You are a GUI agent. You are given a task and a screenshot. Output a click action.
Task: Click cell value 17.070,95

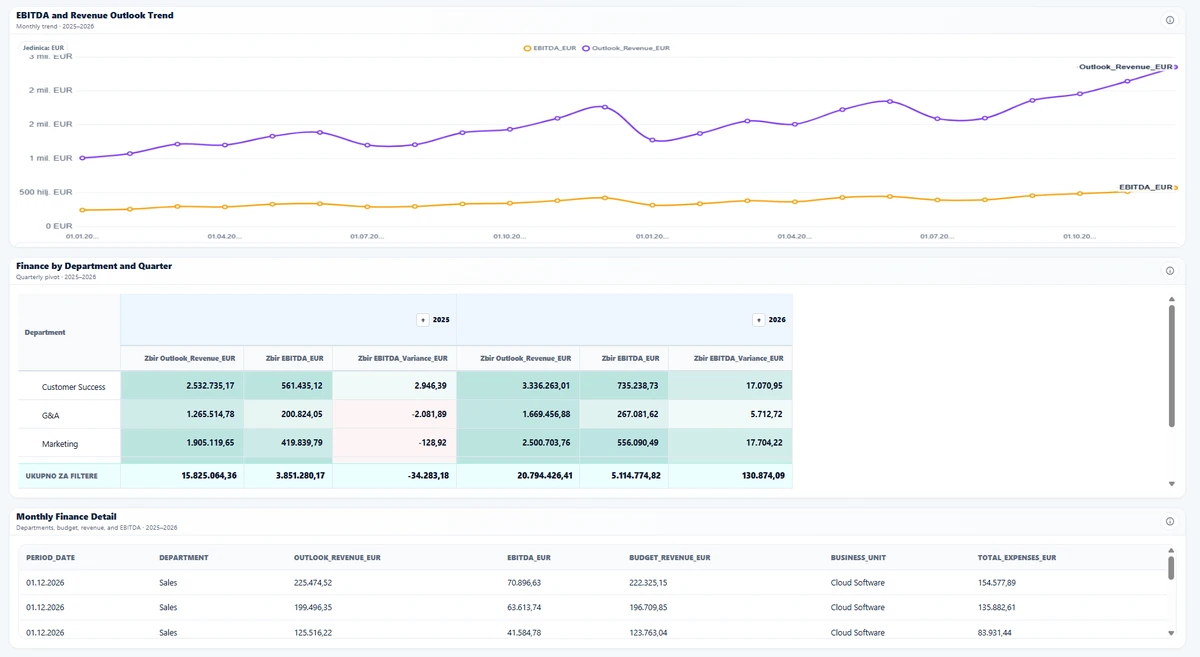[730, 386]
